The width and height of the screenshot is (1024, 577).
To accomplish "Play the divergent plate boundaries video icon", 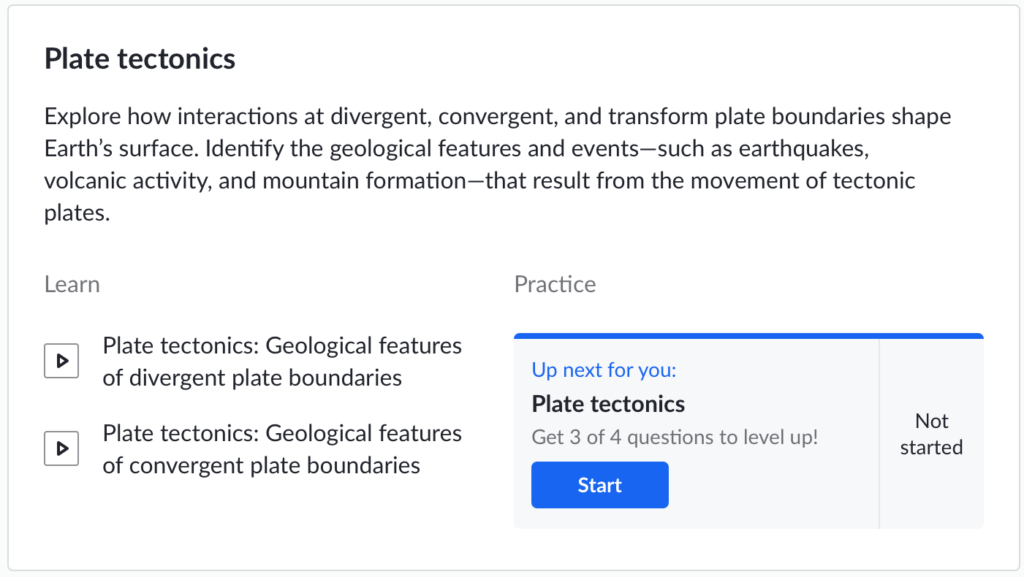I will point(61,361).
